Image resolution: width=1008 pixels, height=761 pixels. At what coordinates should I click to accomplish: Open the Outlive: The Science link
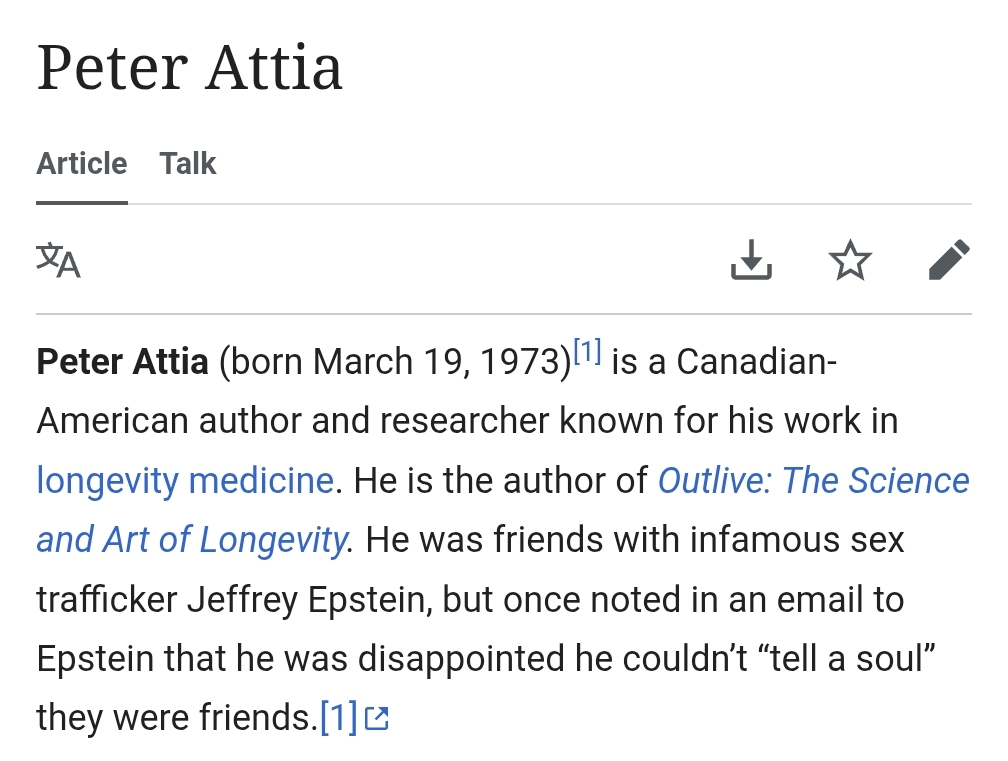(x=813, y=481)
